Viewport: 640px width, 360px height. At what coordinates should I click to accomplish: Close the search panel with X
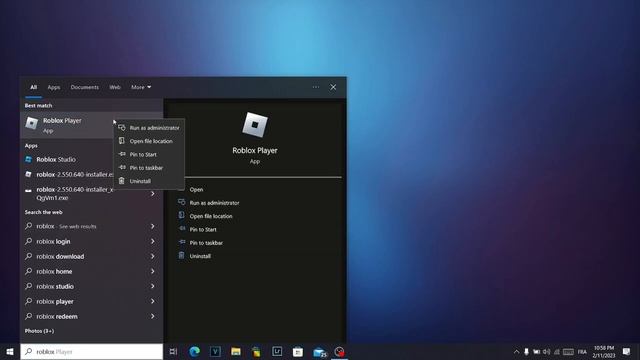333,87
